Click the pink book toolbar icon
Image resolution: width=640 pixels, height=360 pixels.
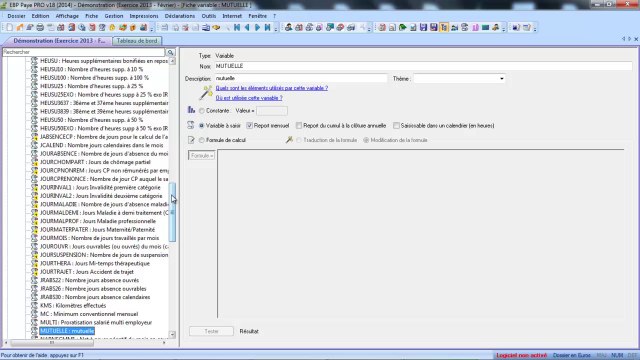[x=475, y=28]
